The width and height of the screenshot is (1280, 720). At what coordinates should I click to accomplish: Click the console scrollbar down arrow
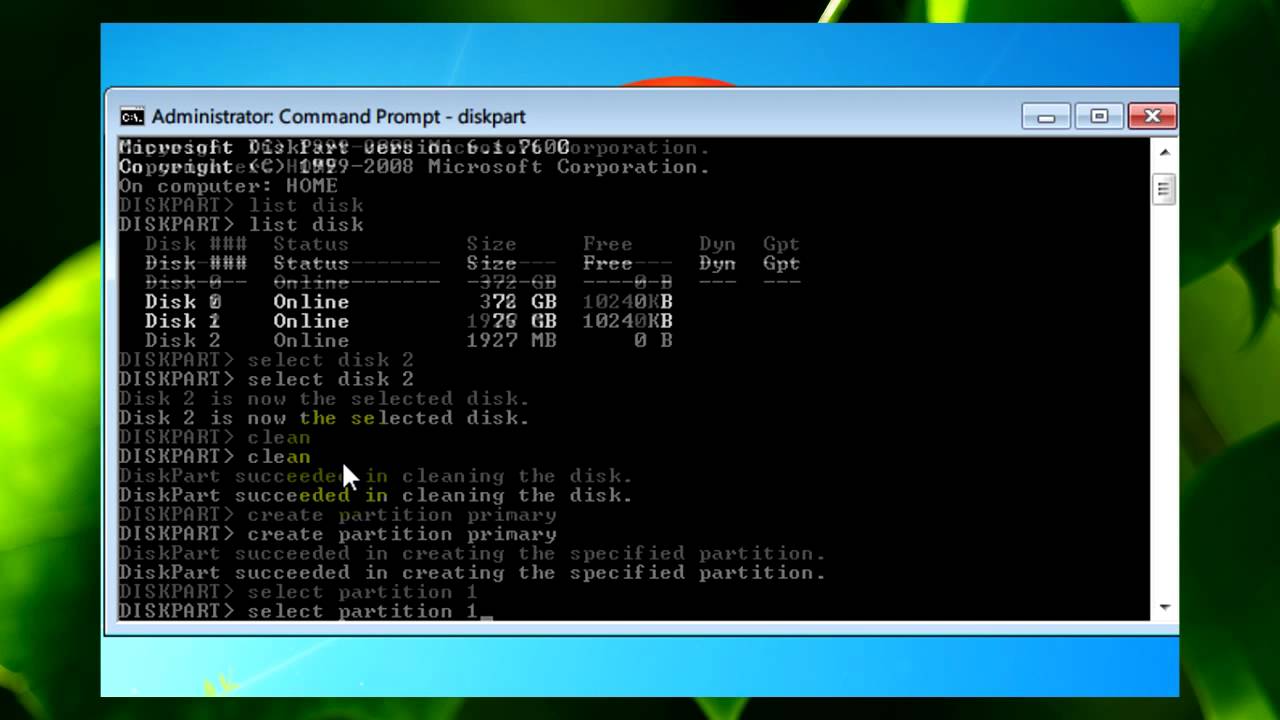[x=1164, y=607]
